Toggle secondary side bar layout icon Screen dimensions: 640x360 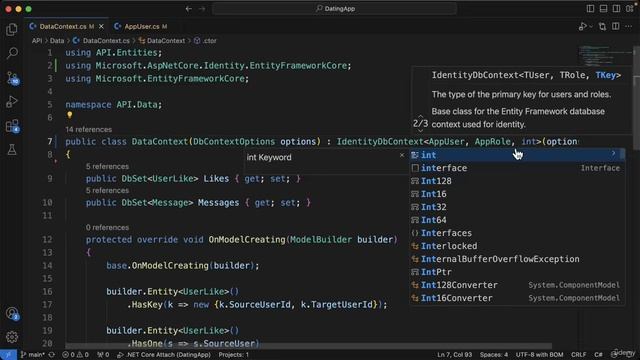pos(616,9)
